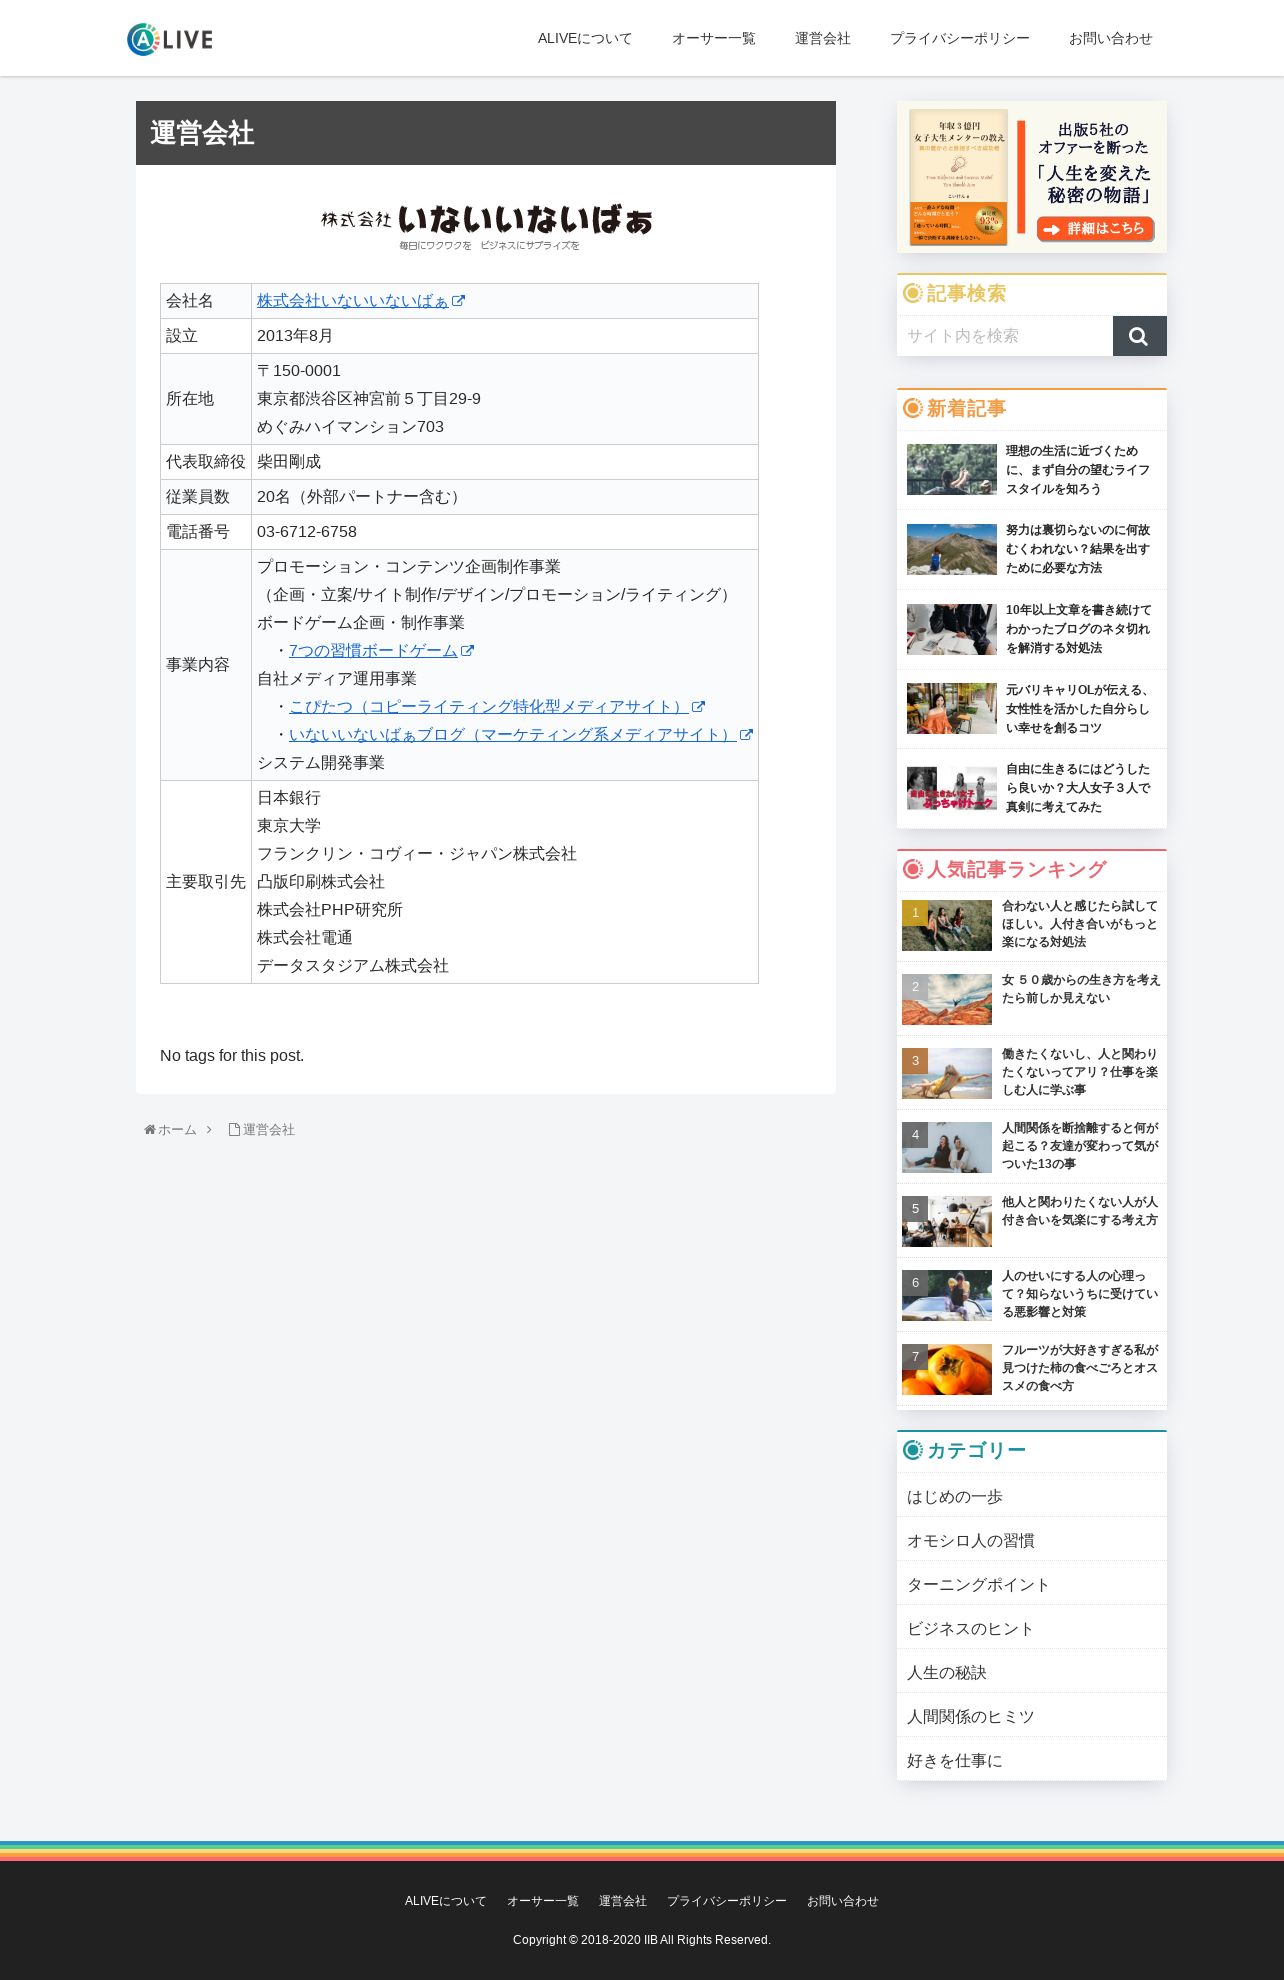Select category オモシロ人の習慣
1284x1980 pixels.
(1032, 1541)
